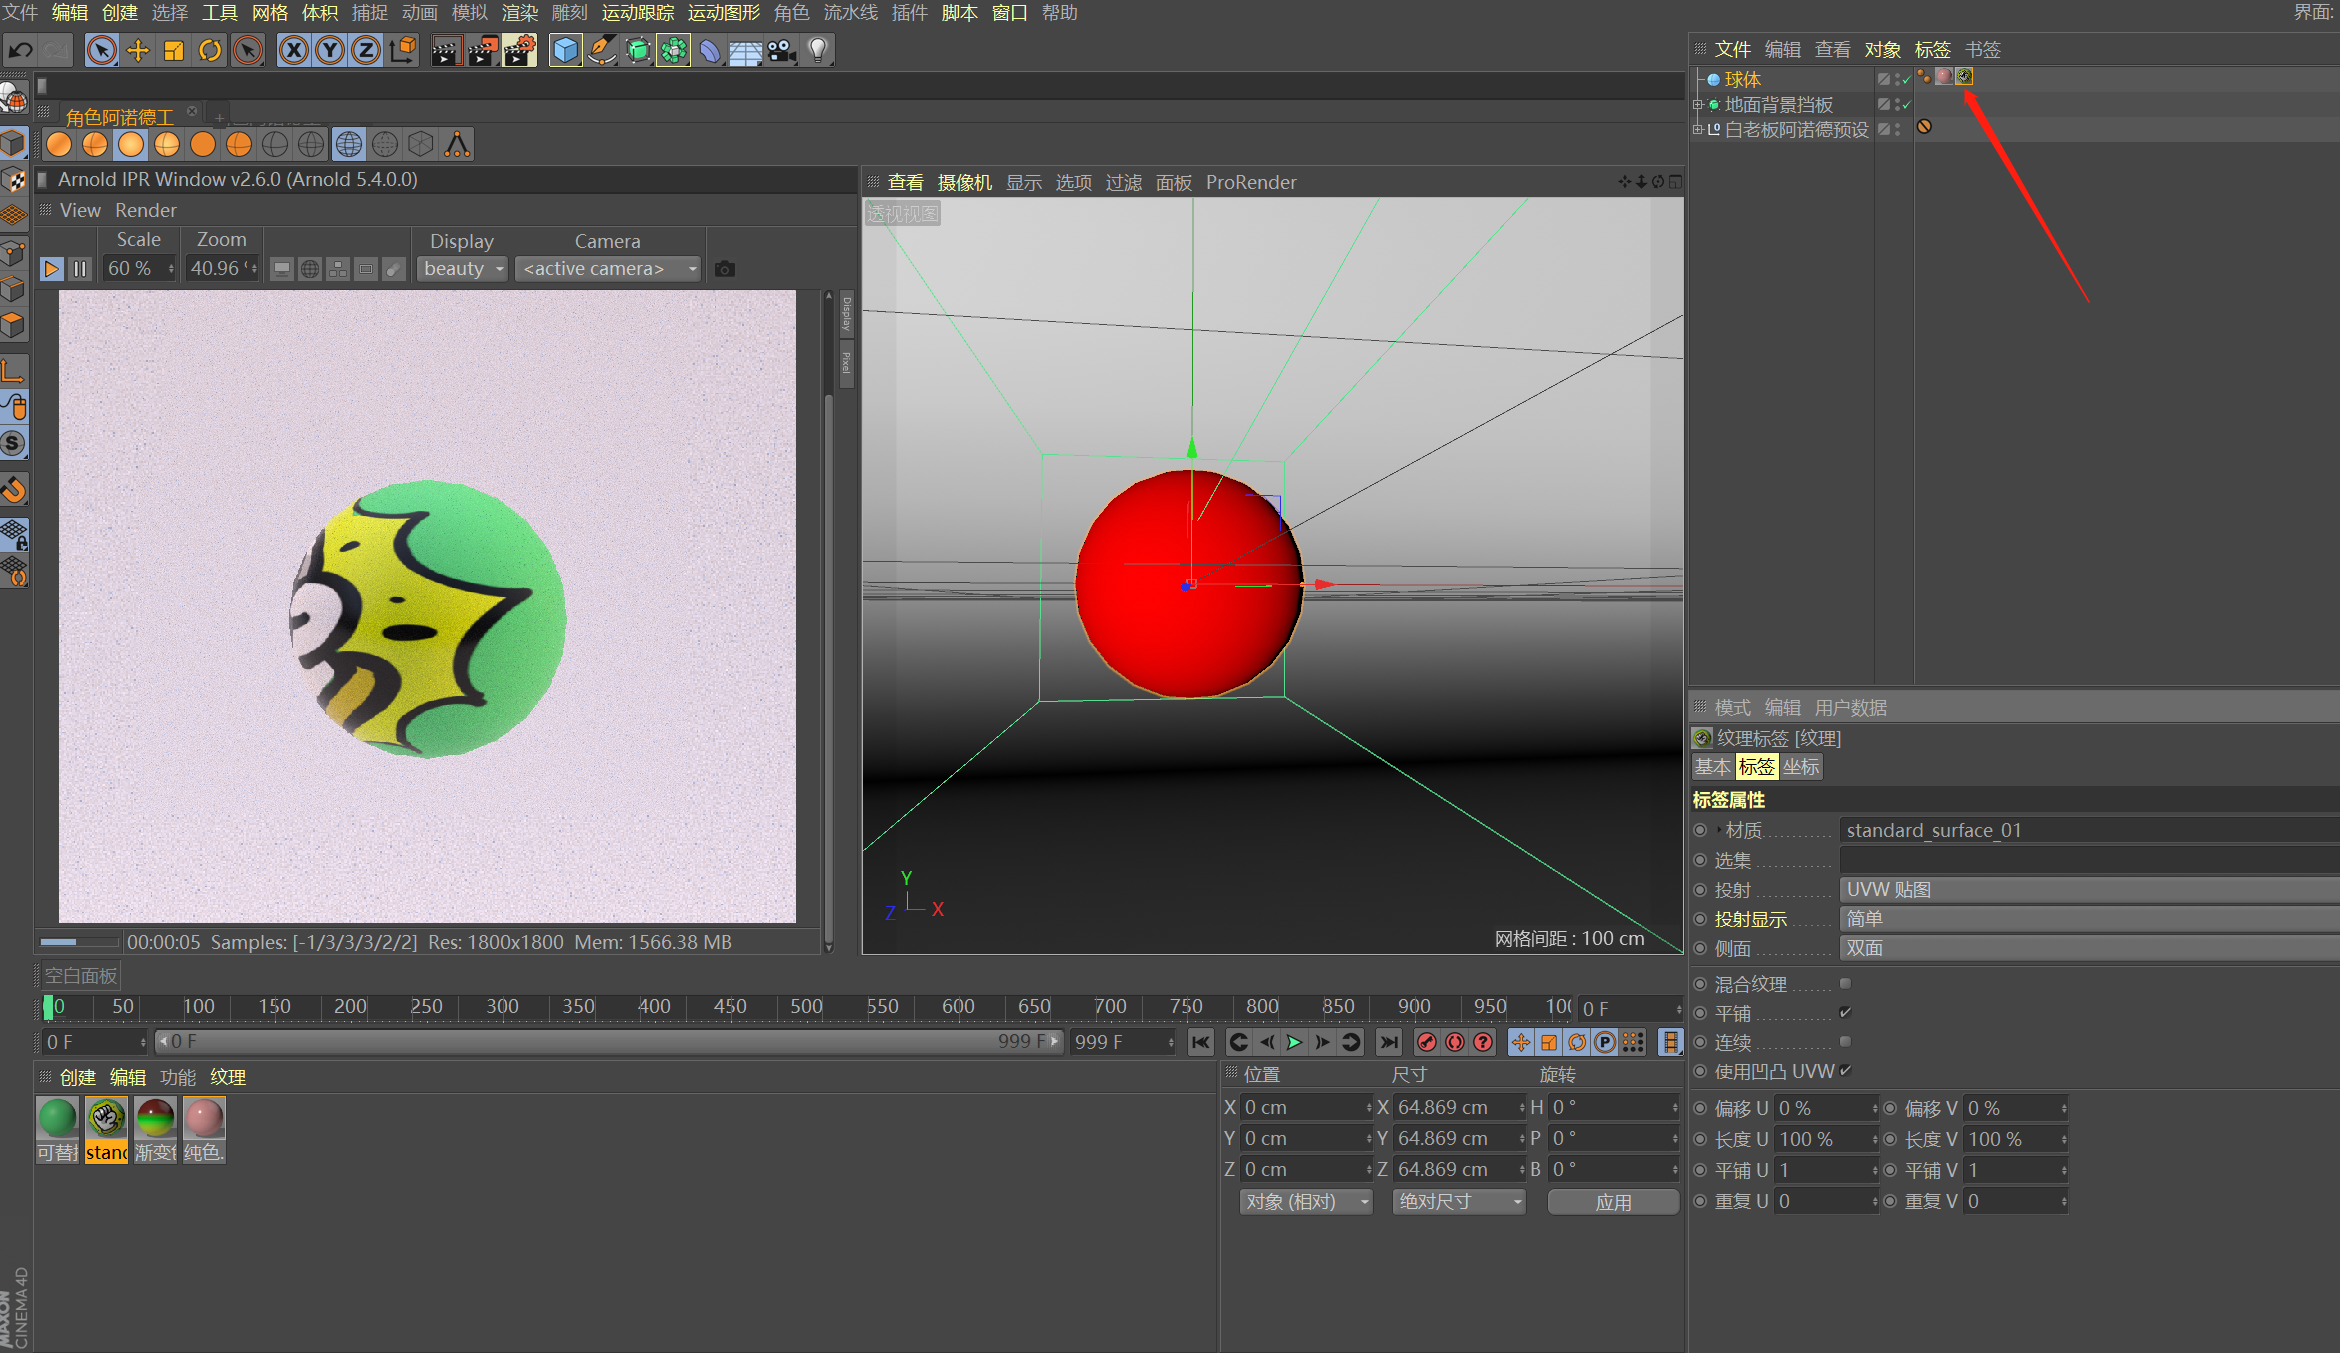Click the record active objects keyframe button

[x=1426, y=1042]
